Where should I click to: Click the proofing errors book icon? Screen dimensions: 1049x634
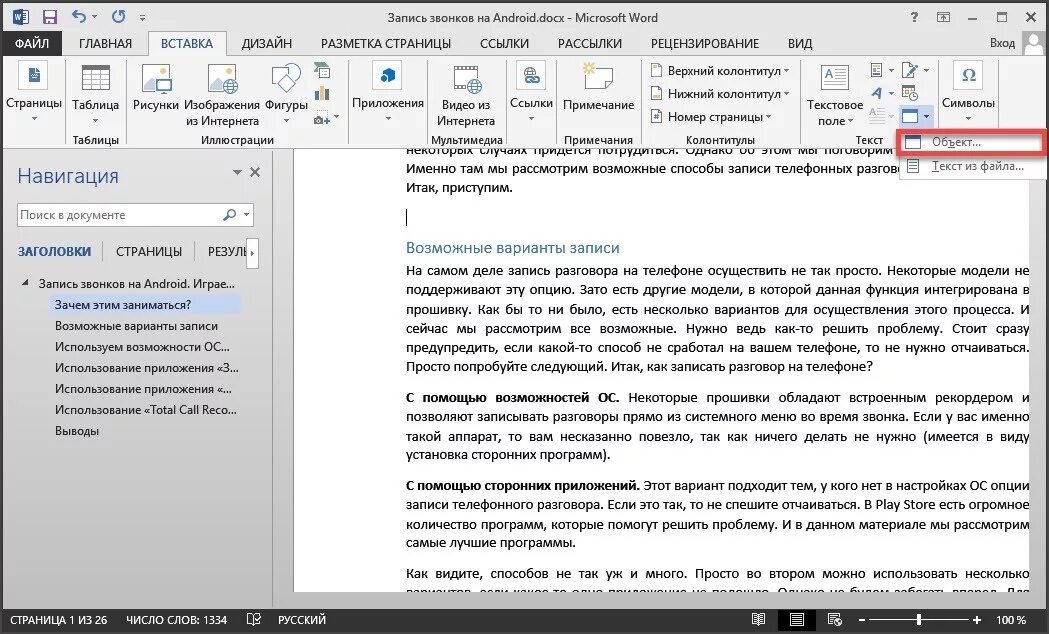(254, 620)
